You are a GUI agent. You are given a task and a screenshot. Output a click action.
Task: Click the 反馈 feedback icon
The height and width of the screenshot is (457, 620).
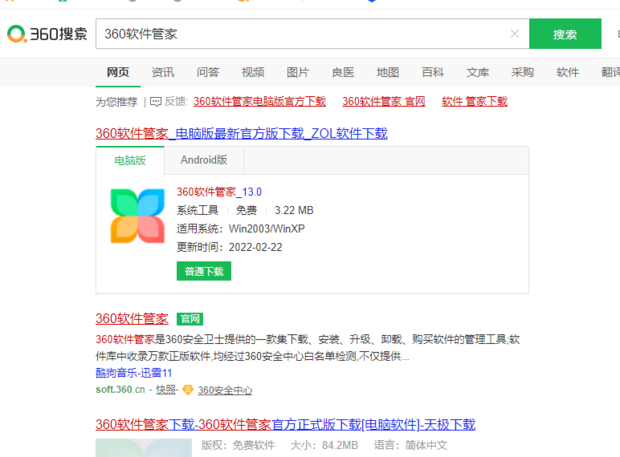click(156, 102)
